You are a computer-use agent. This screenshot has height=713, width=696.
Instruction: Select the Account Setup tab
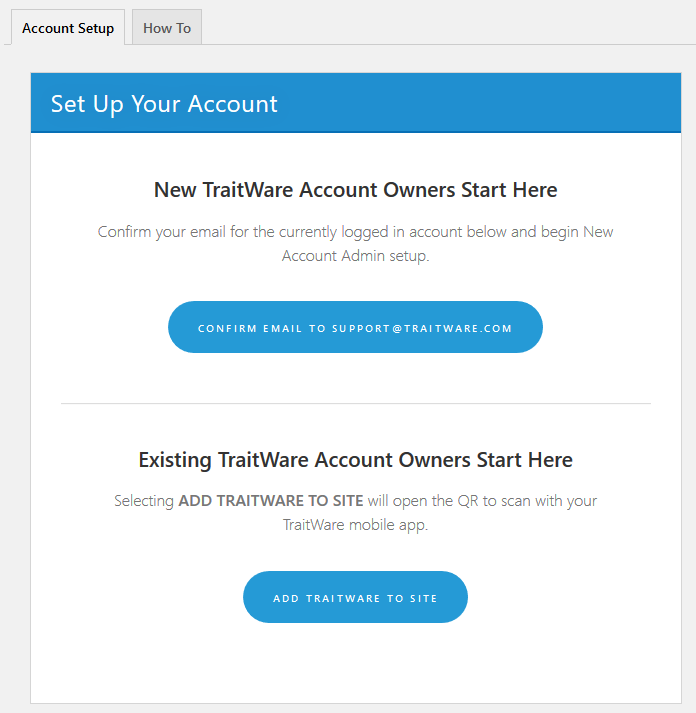68,27
